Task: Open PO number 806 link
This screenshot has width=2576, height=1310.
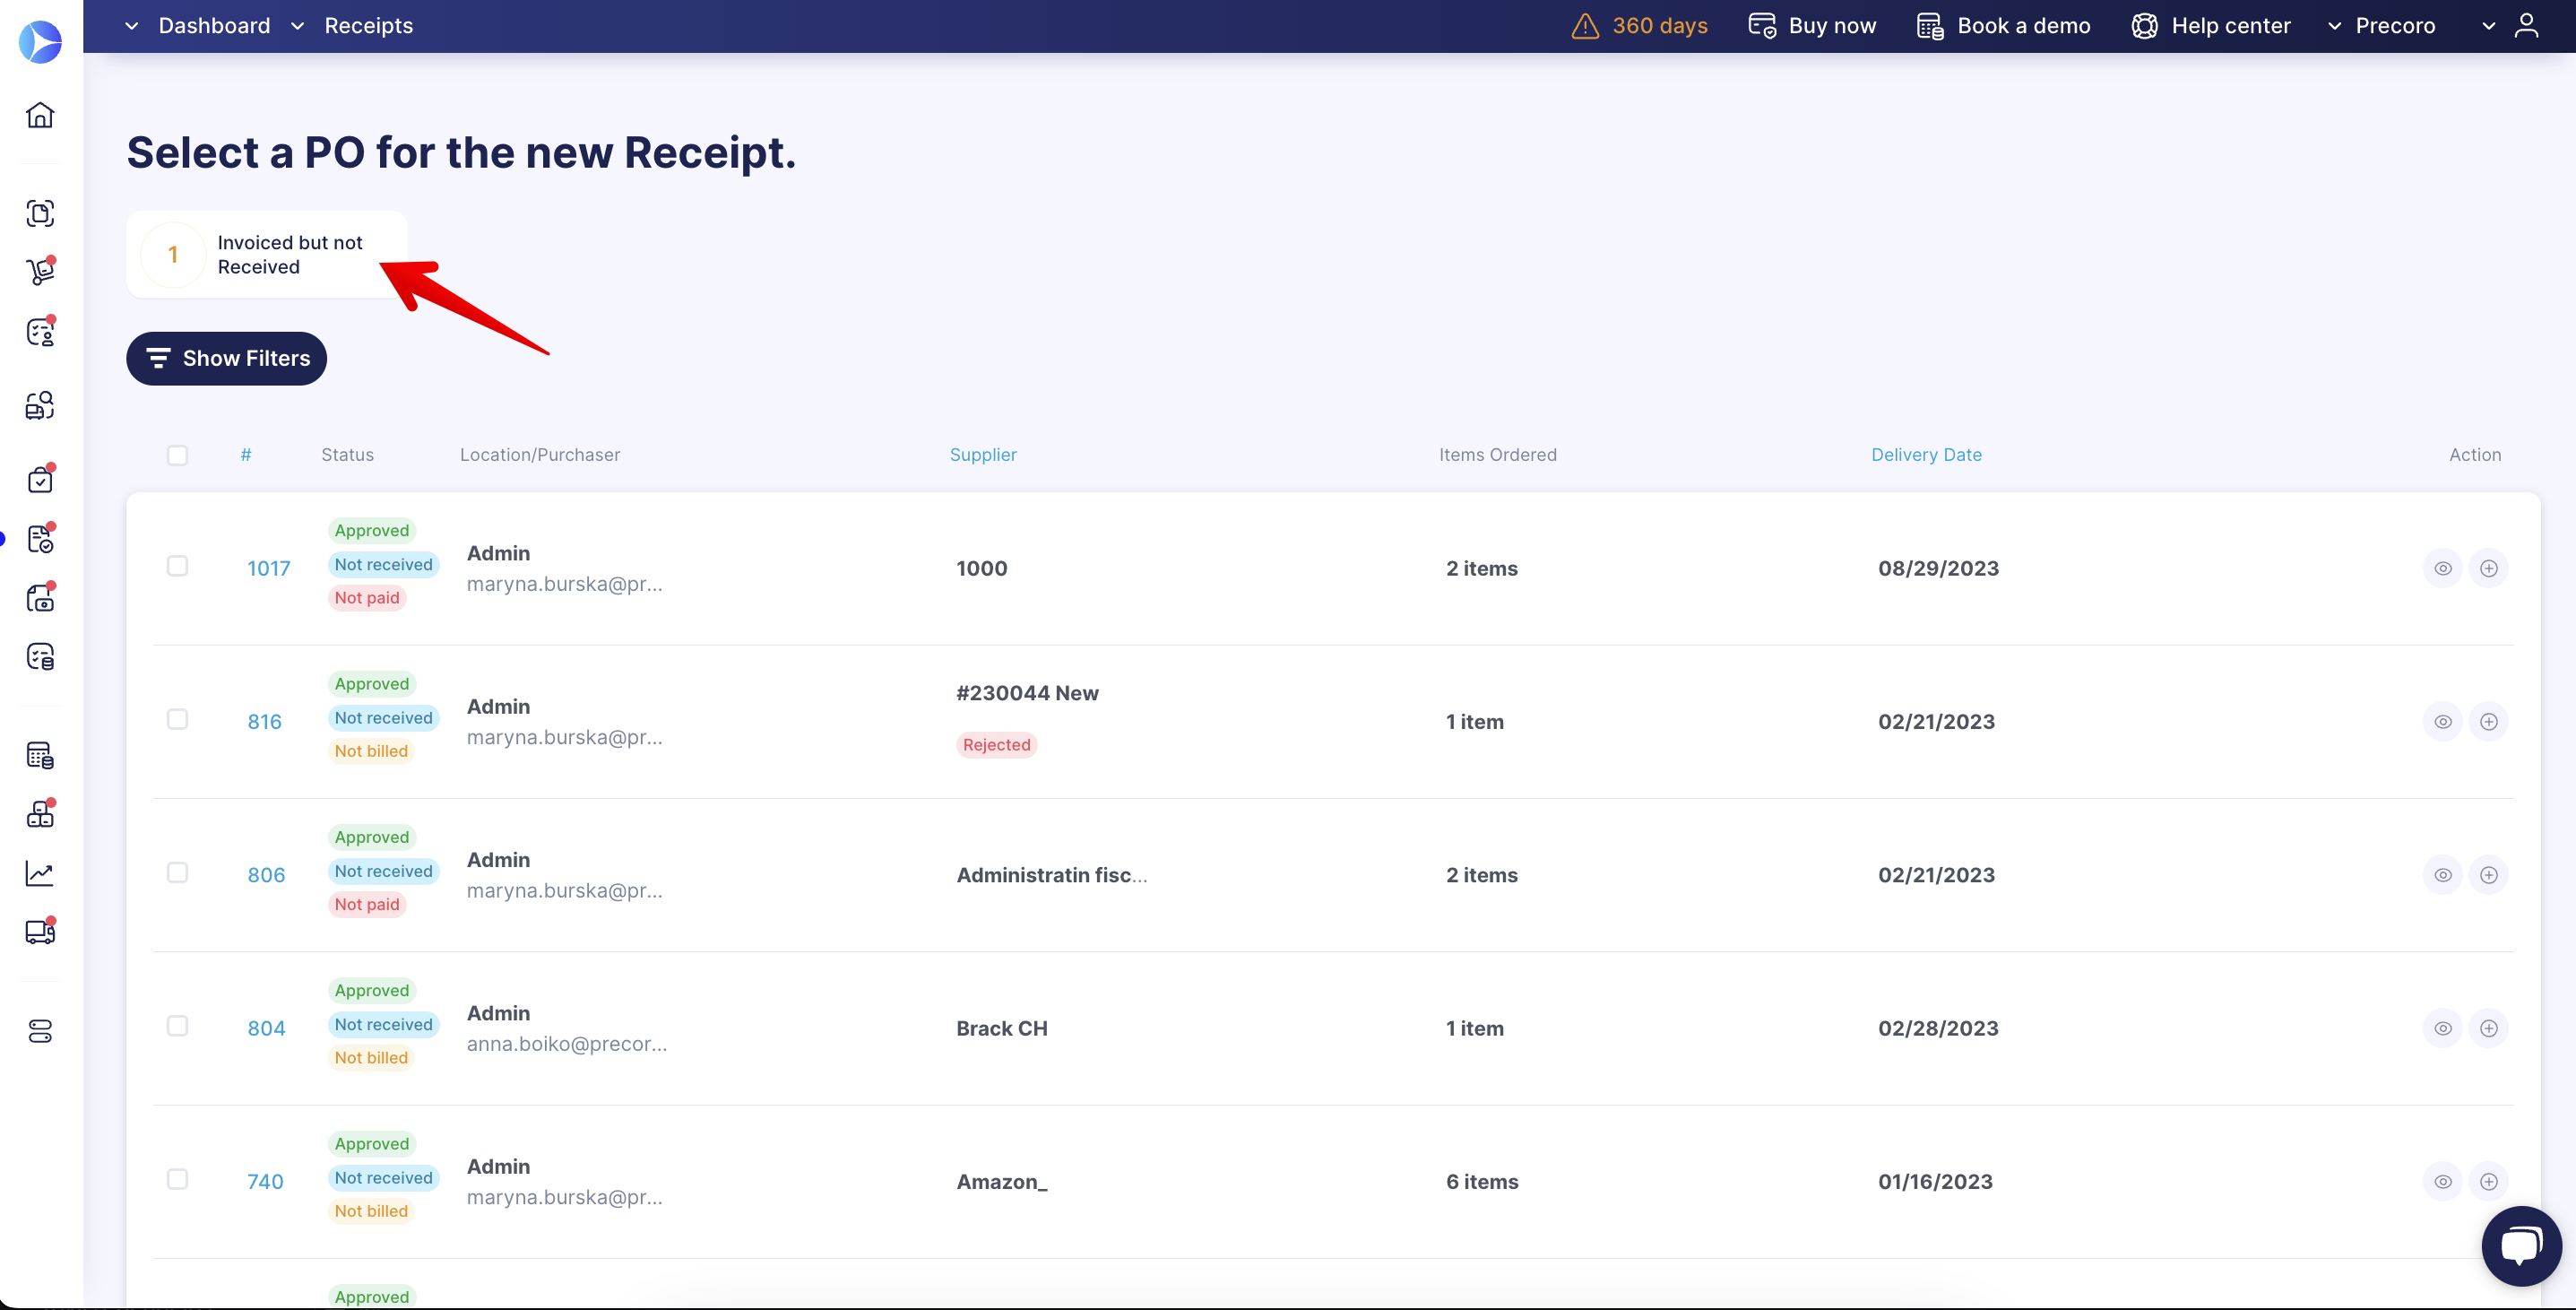Action: 266,875
